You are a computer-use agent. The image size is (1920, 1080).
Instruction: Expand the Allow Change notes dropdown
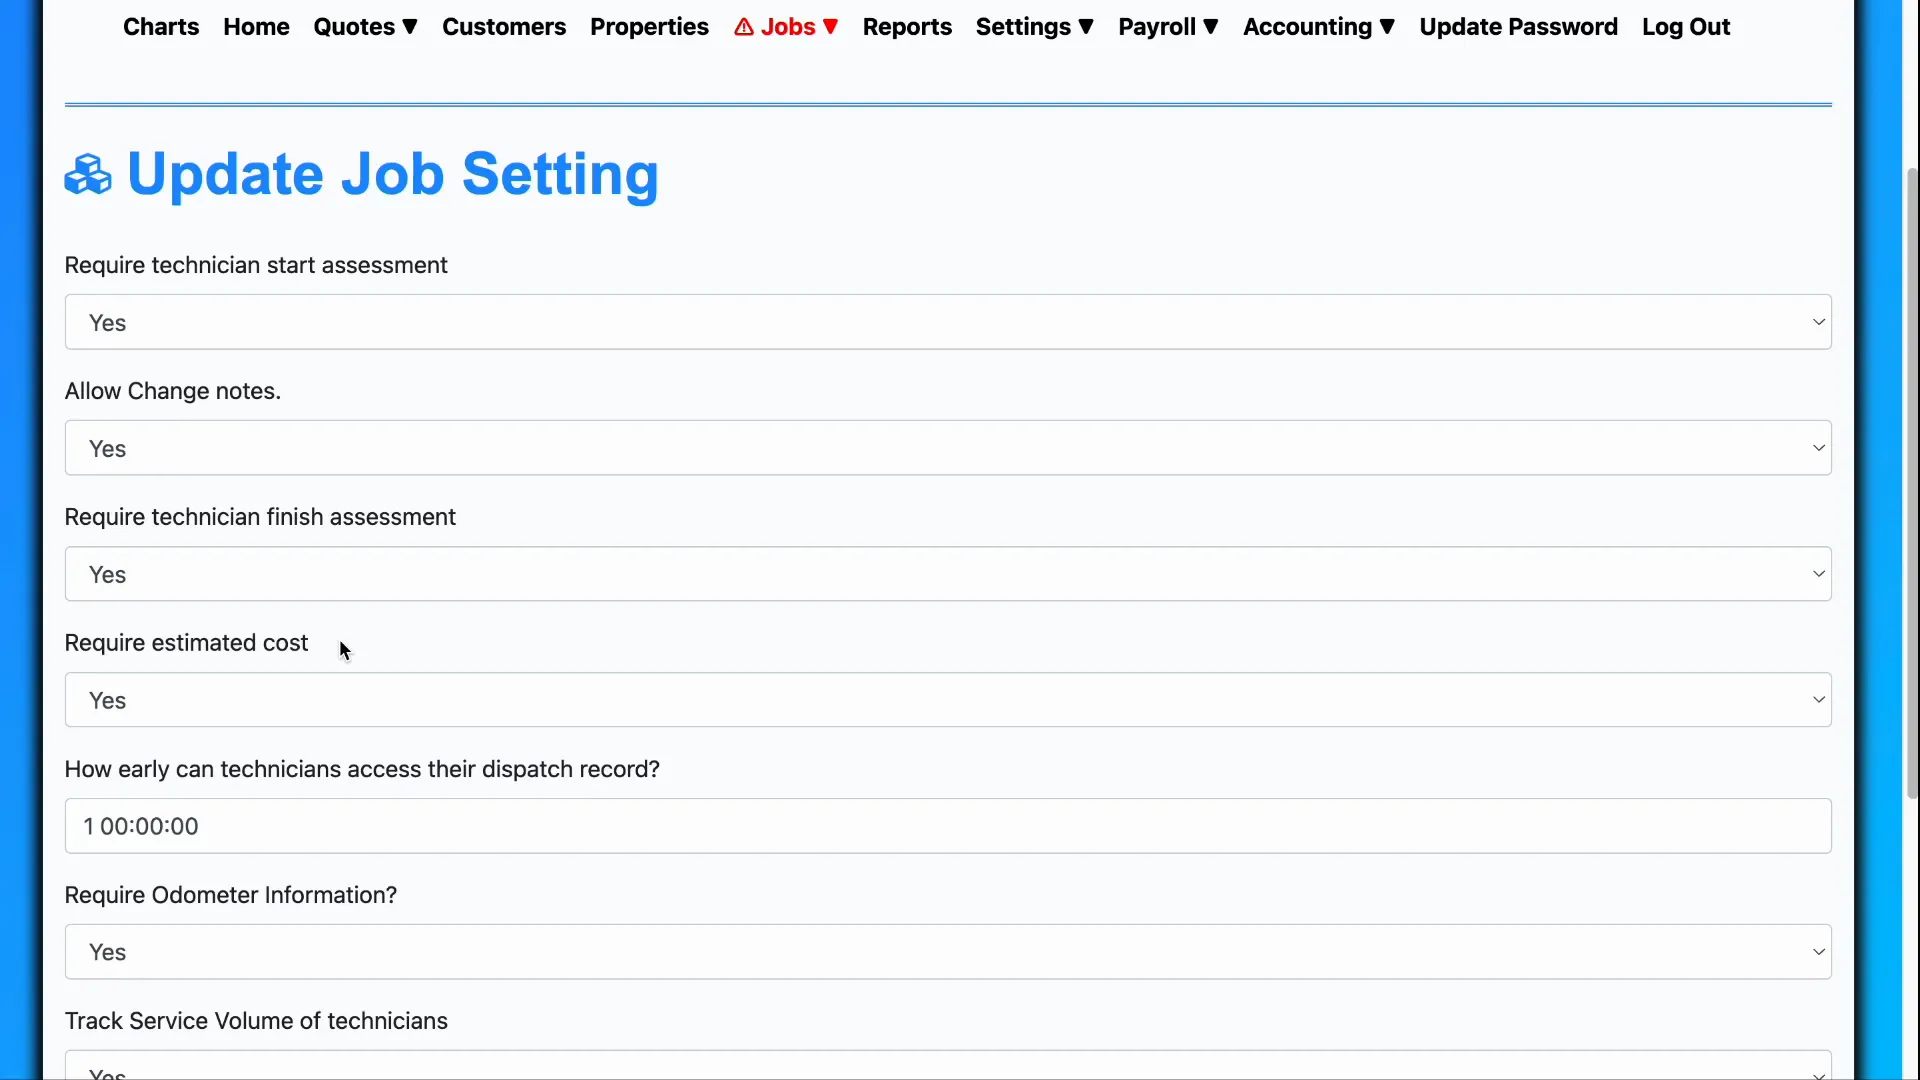coord(947,448)
